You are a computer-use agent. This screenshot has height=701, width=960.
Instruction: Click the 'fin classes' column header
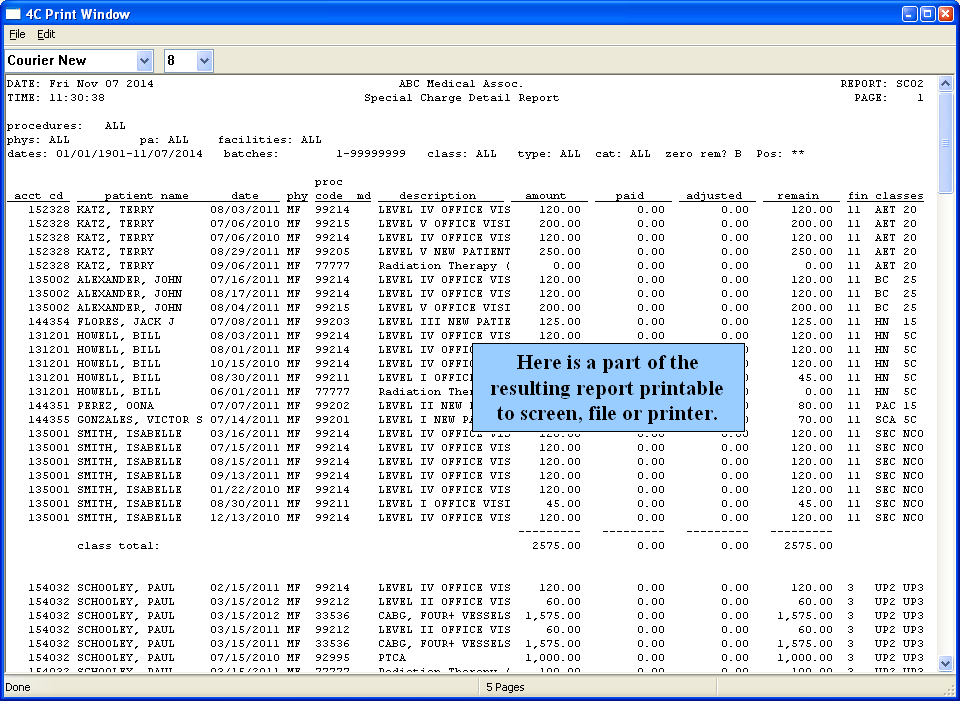(x=885, y=196)
